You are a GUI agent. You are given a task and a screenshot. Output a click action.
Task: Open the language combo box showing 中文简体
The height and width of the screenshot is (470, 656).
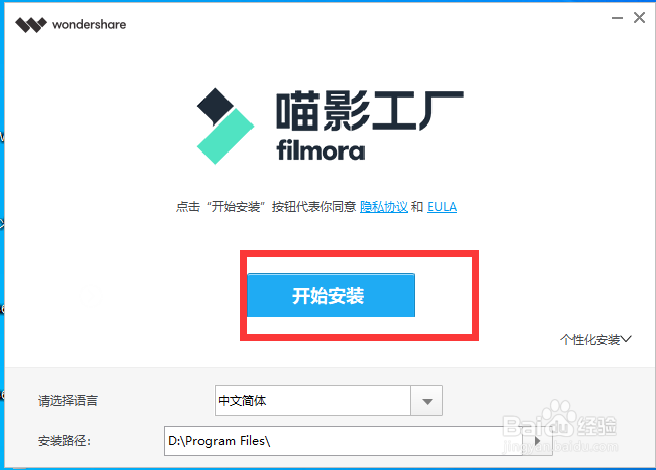[x=328, y=401]
